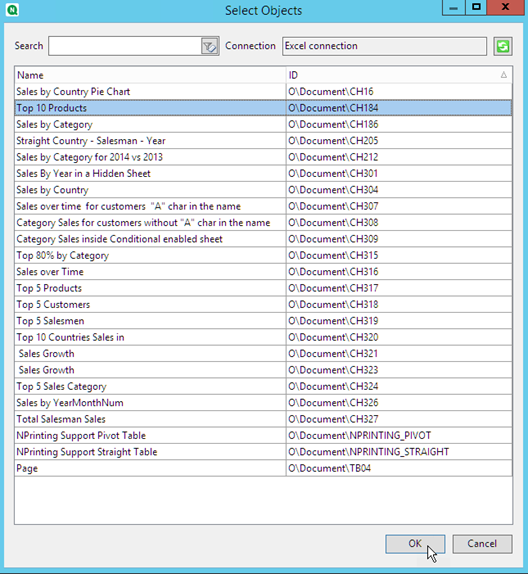Click the Name column header
Viewport: 528px width, 574px height.
(x=150, y=75)
